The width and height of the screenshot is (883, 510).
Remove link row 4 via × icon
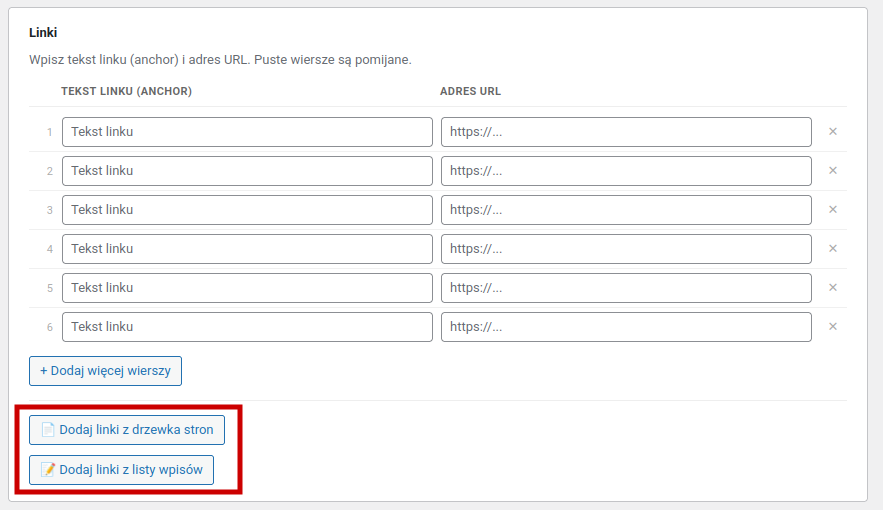pos(832,249)
